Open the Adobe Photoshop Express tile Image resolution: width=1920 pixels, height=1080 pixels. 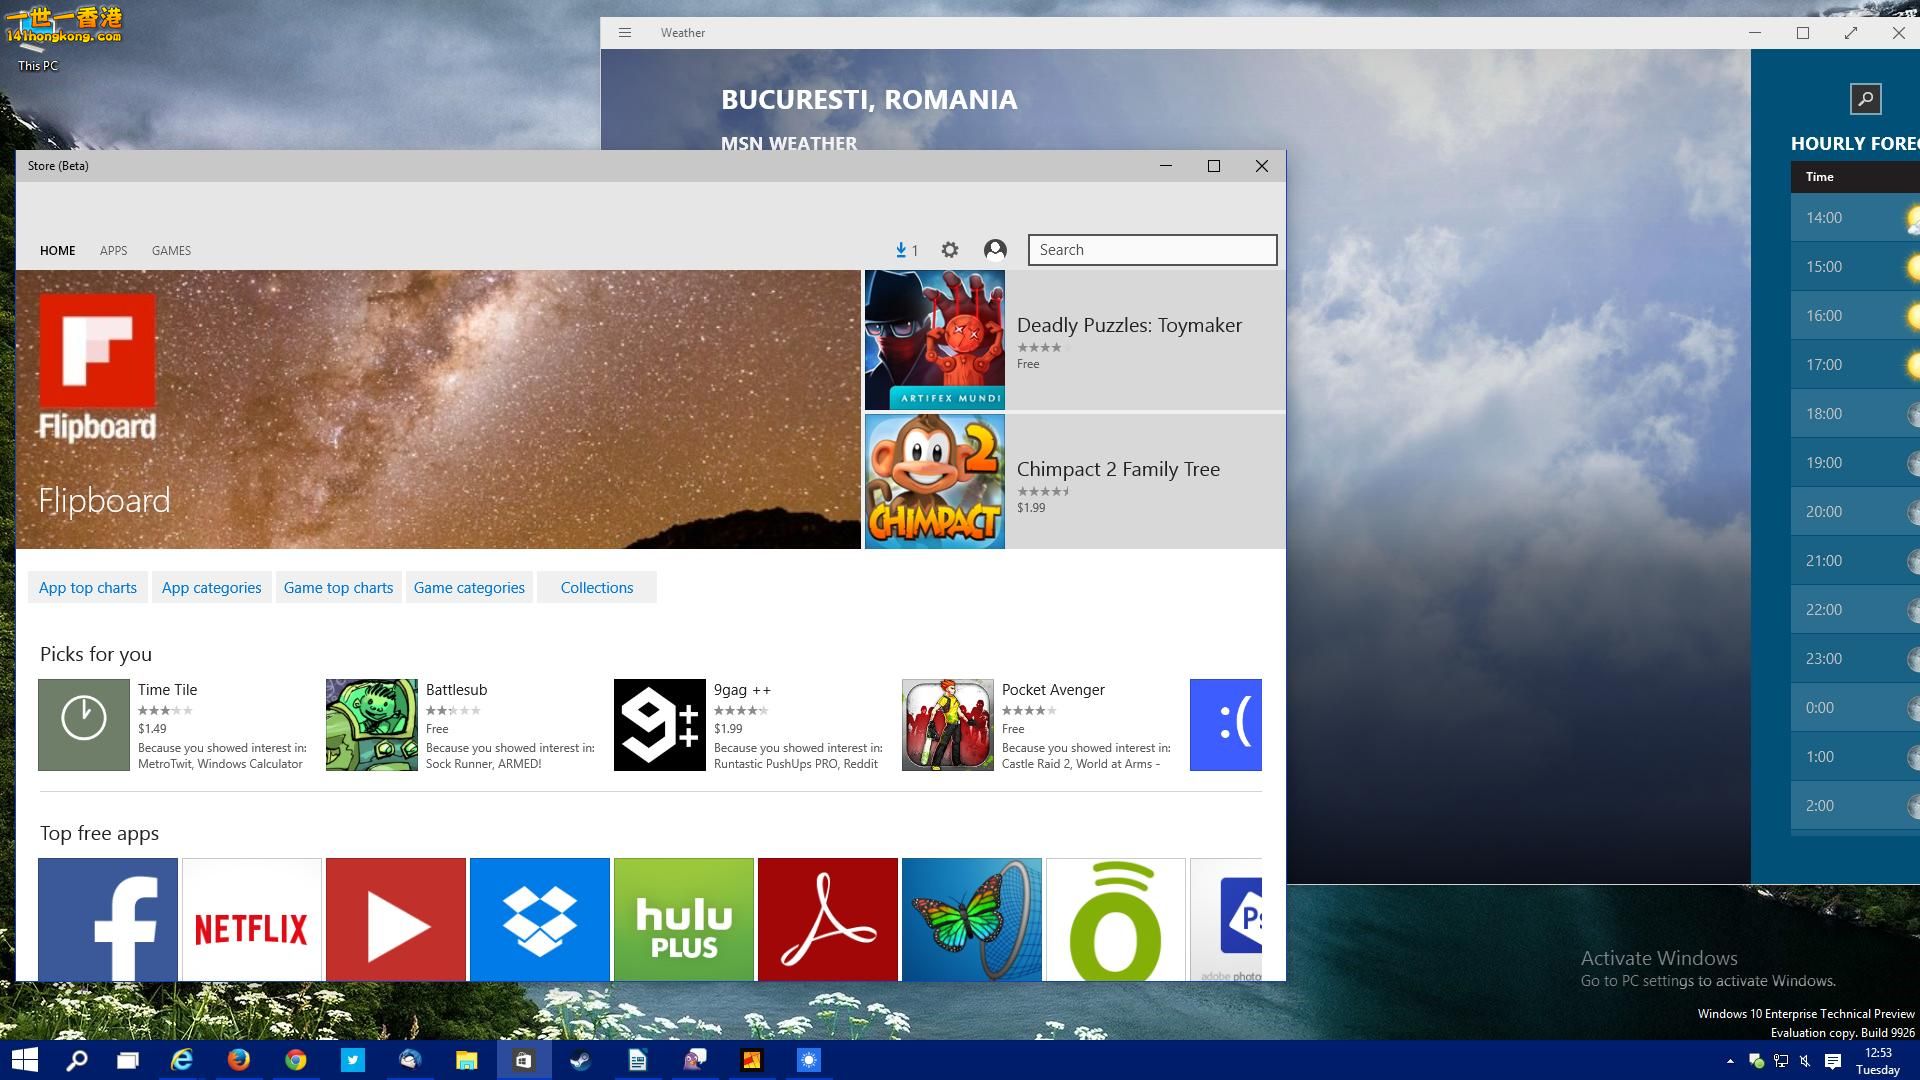click(x=1226, y=919)
